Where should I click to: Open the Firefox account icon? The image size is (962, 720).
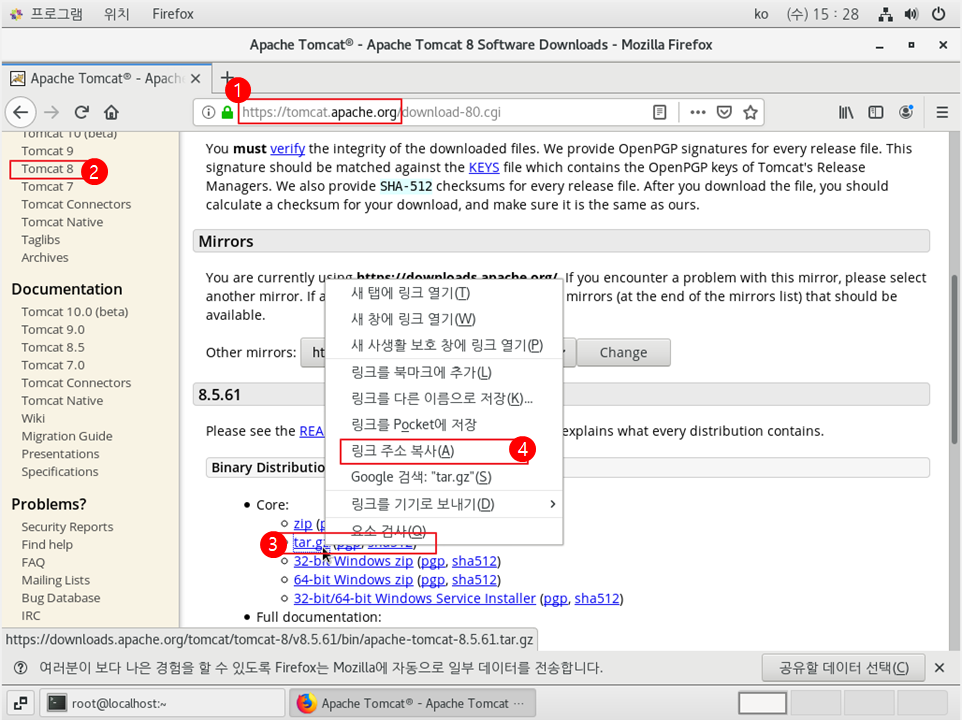pos(906,112)
